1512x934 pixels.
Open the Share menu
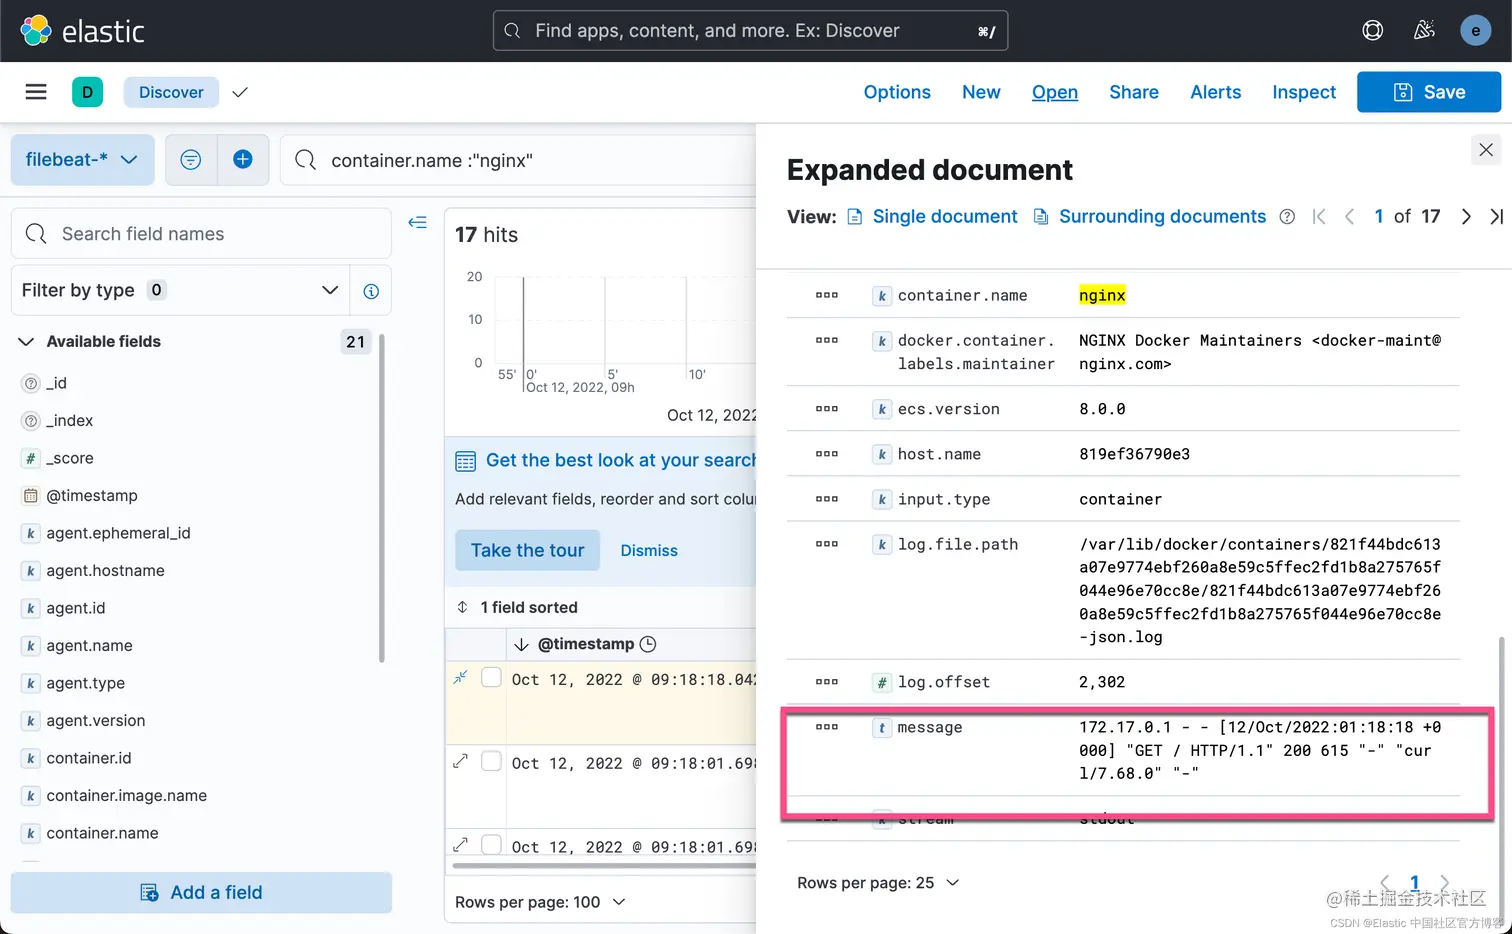[1134, 92]
